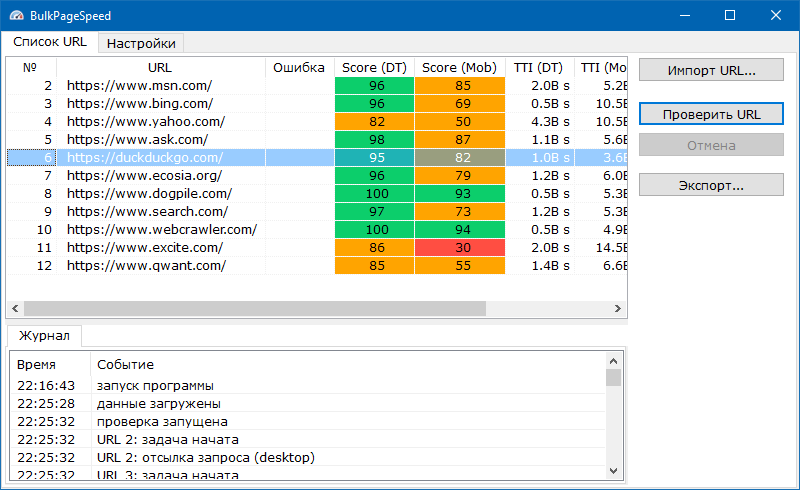Sort by the URL column header
Image resolution: width=800 pixels, height=490 pixels.
point(160,67)
